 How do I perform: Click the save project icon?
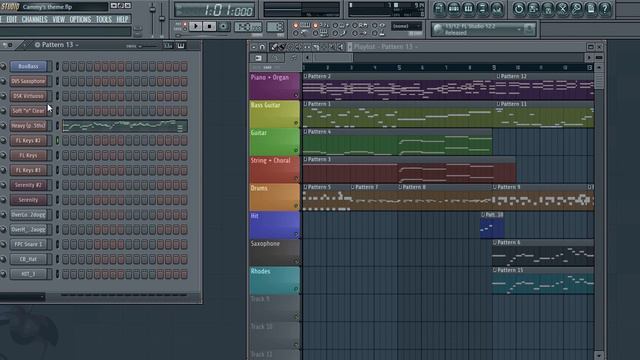533,9
